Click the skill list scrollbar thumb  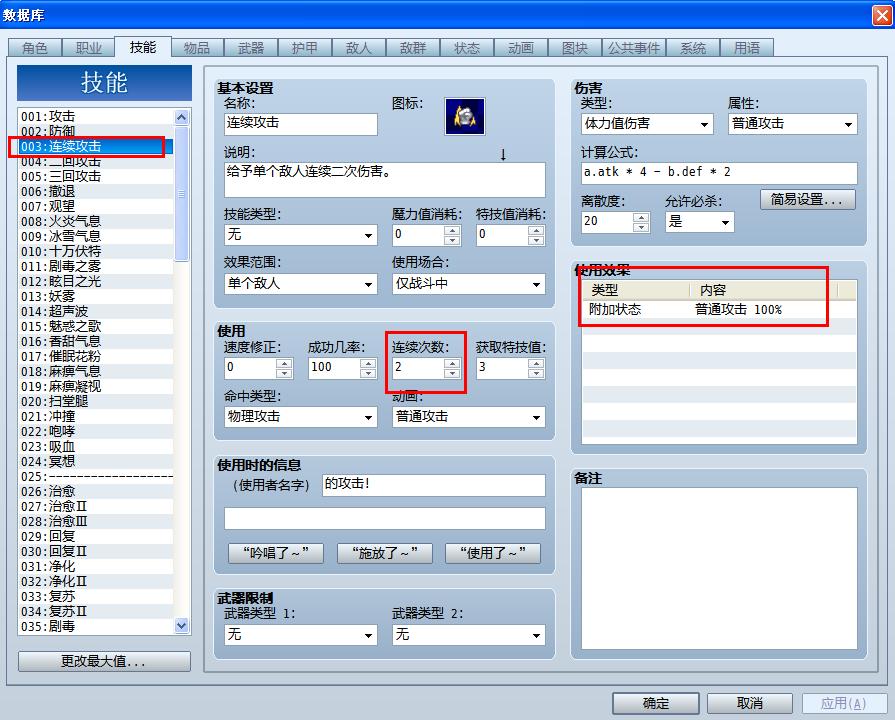point(182,194)
